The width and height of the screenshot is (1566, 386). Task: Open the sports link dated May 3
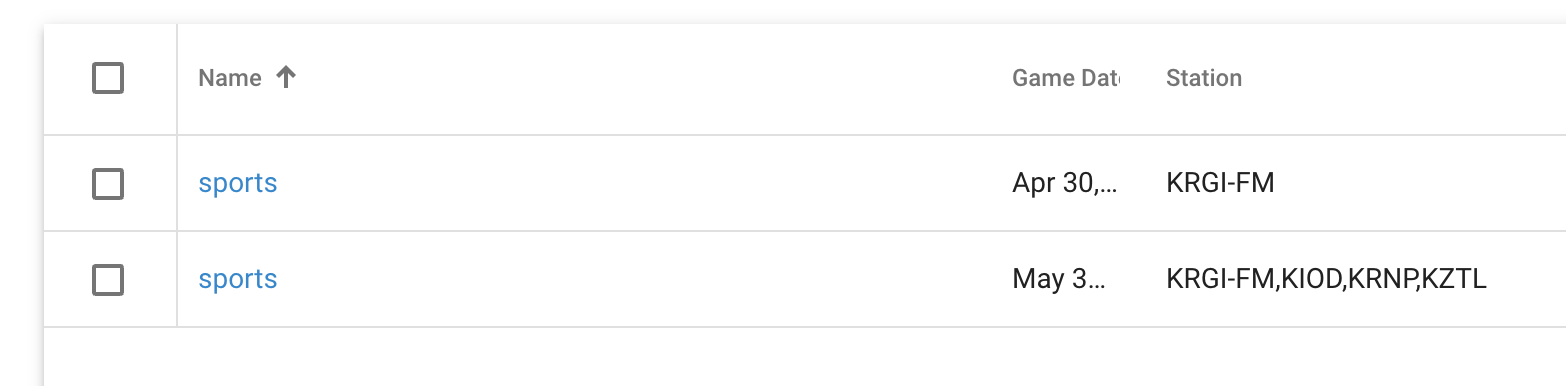pos(238,280)
